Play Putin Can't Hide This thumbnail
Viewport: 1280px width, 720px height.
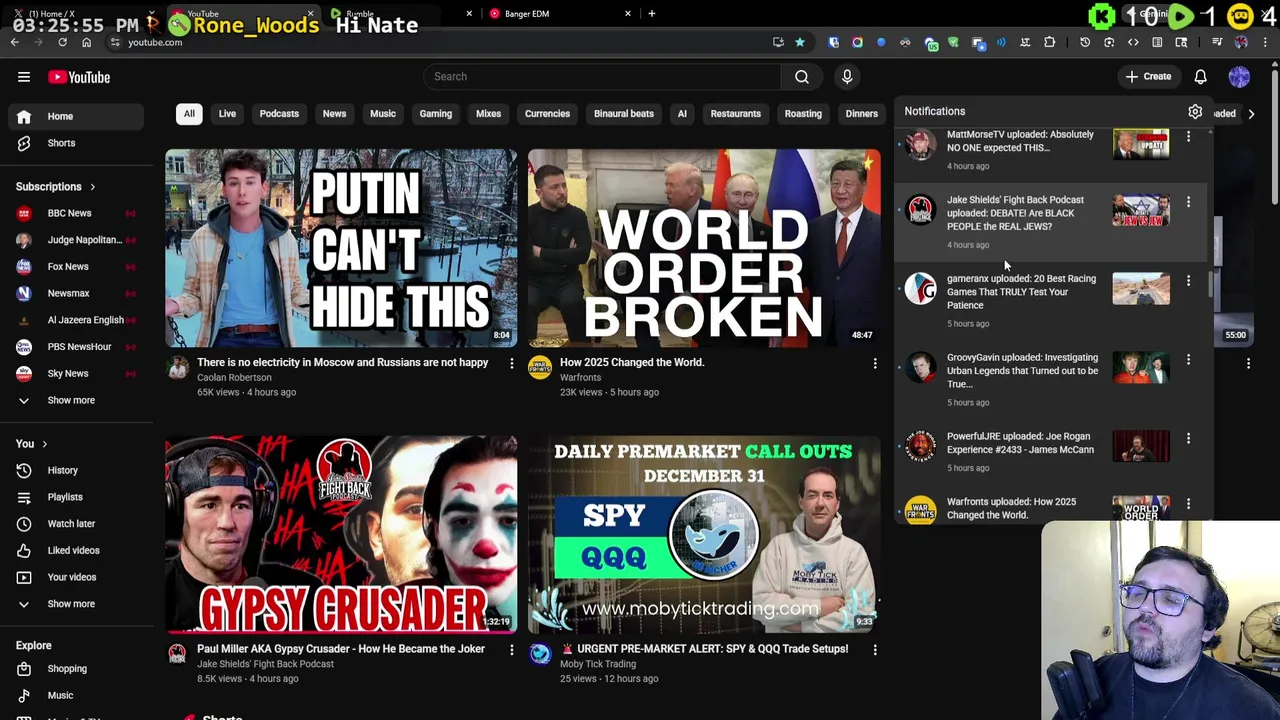341,248
